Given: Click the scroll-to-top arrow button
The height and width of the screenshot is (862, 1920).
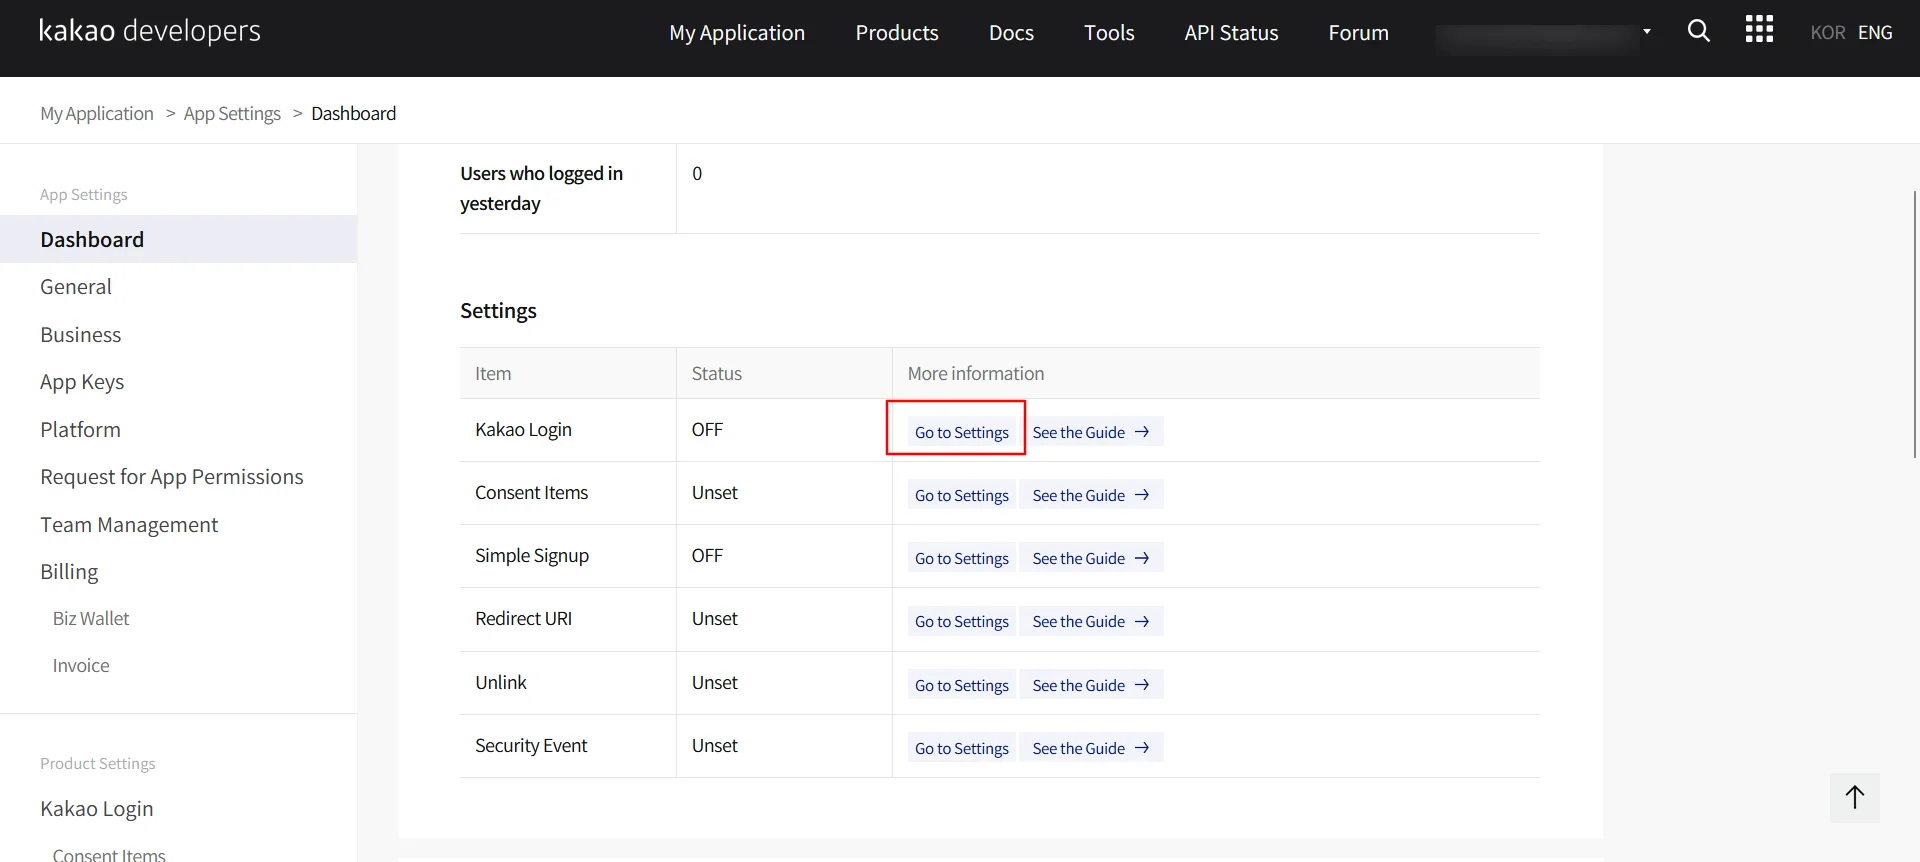Looking at the screenshot, I should (1855, 797).
